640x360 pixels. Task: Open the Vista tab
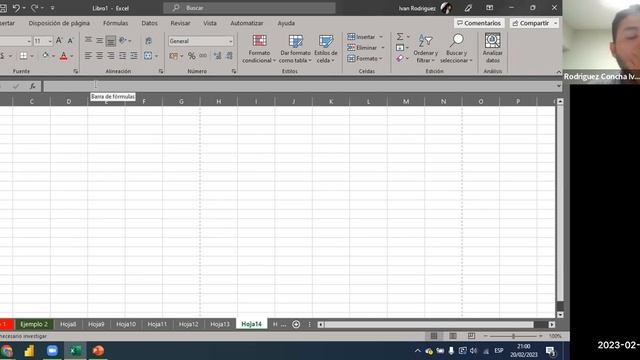point(210,23)
